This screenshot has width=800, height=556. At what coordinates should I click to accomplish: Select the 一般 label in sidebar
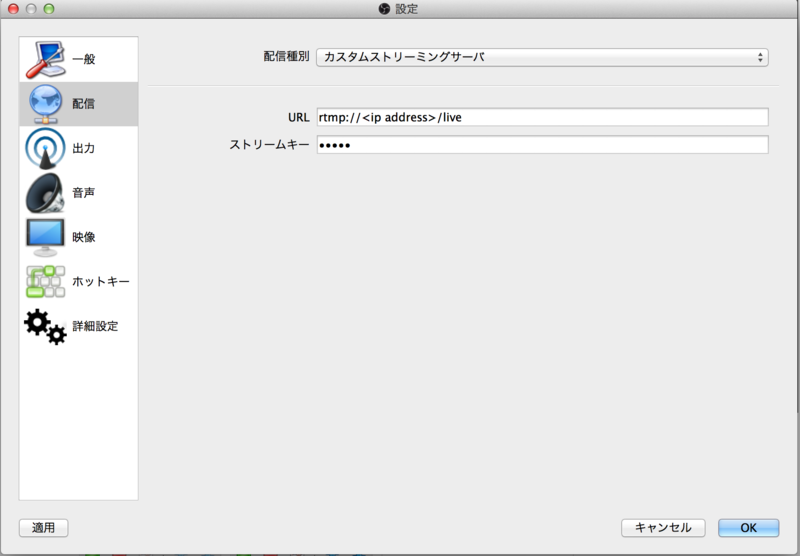coord(84,59)
